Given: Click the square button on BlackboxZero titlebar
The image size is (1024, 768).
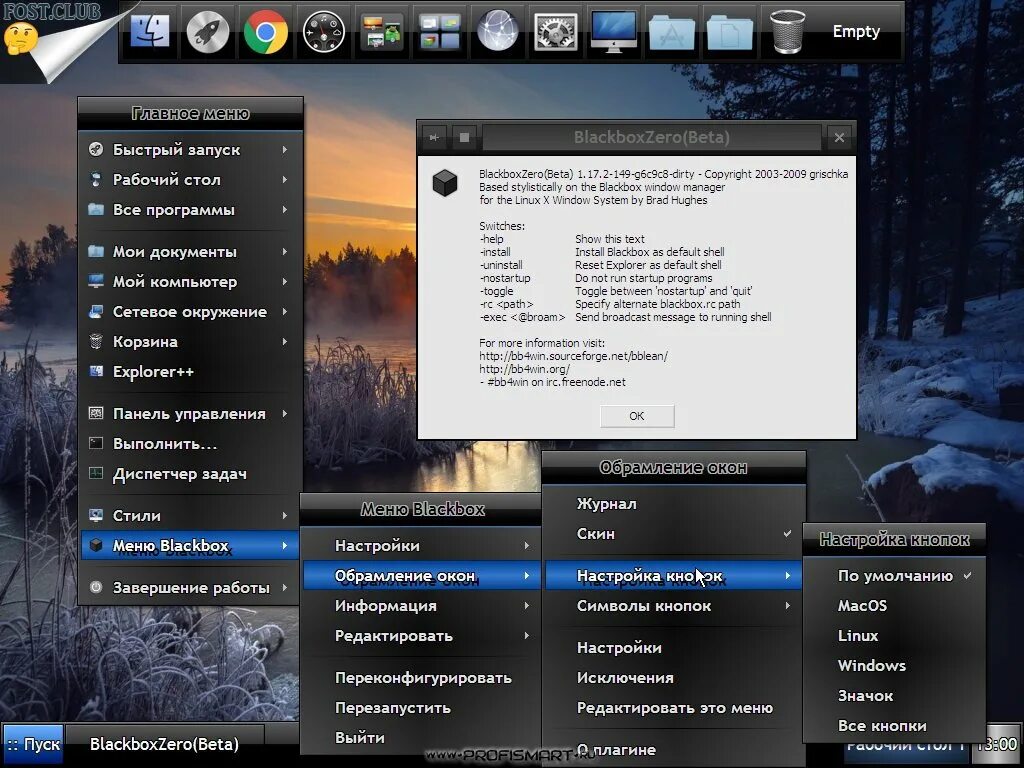Looking at the screenshot, I should tap(464, 137).
